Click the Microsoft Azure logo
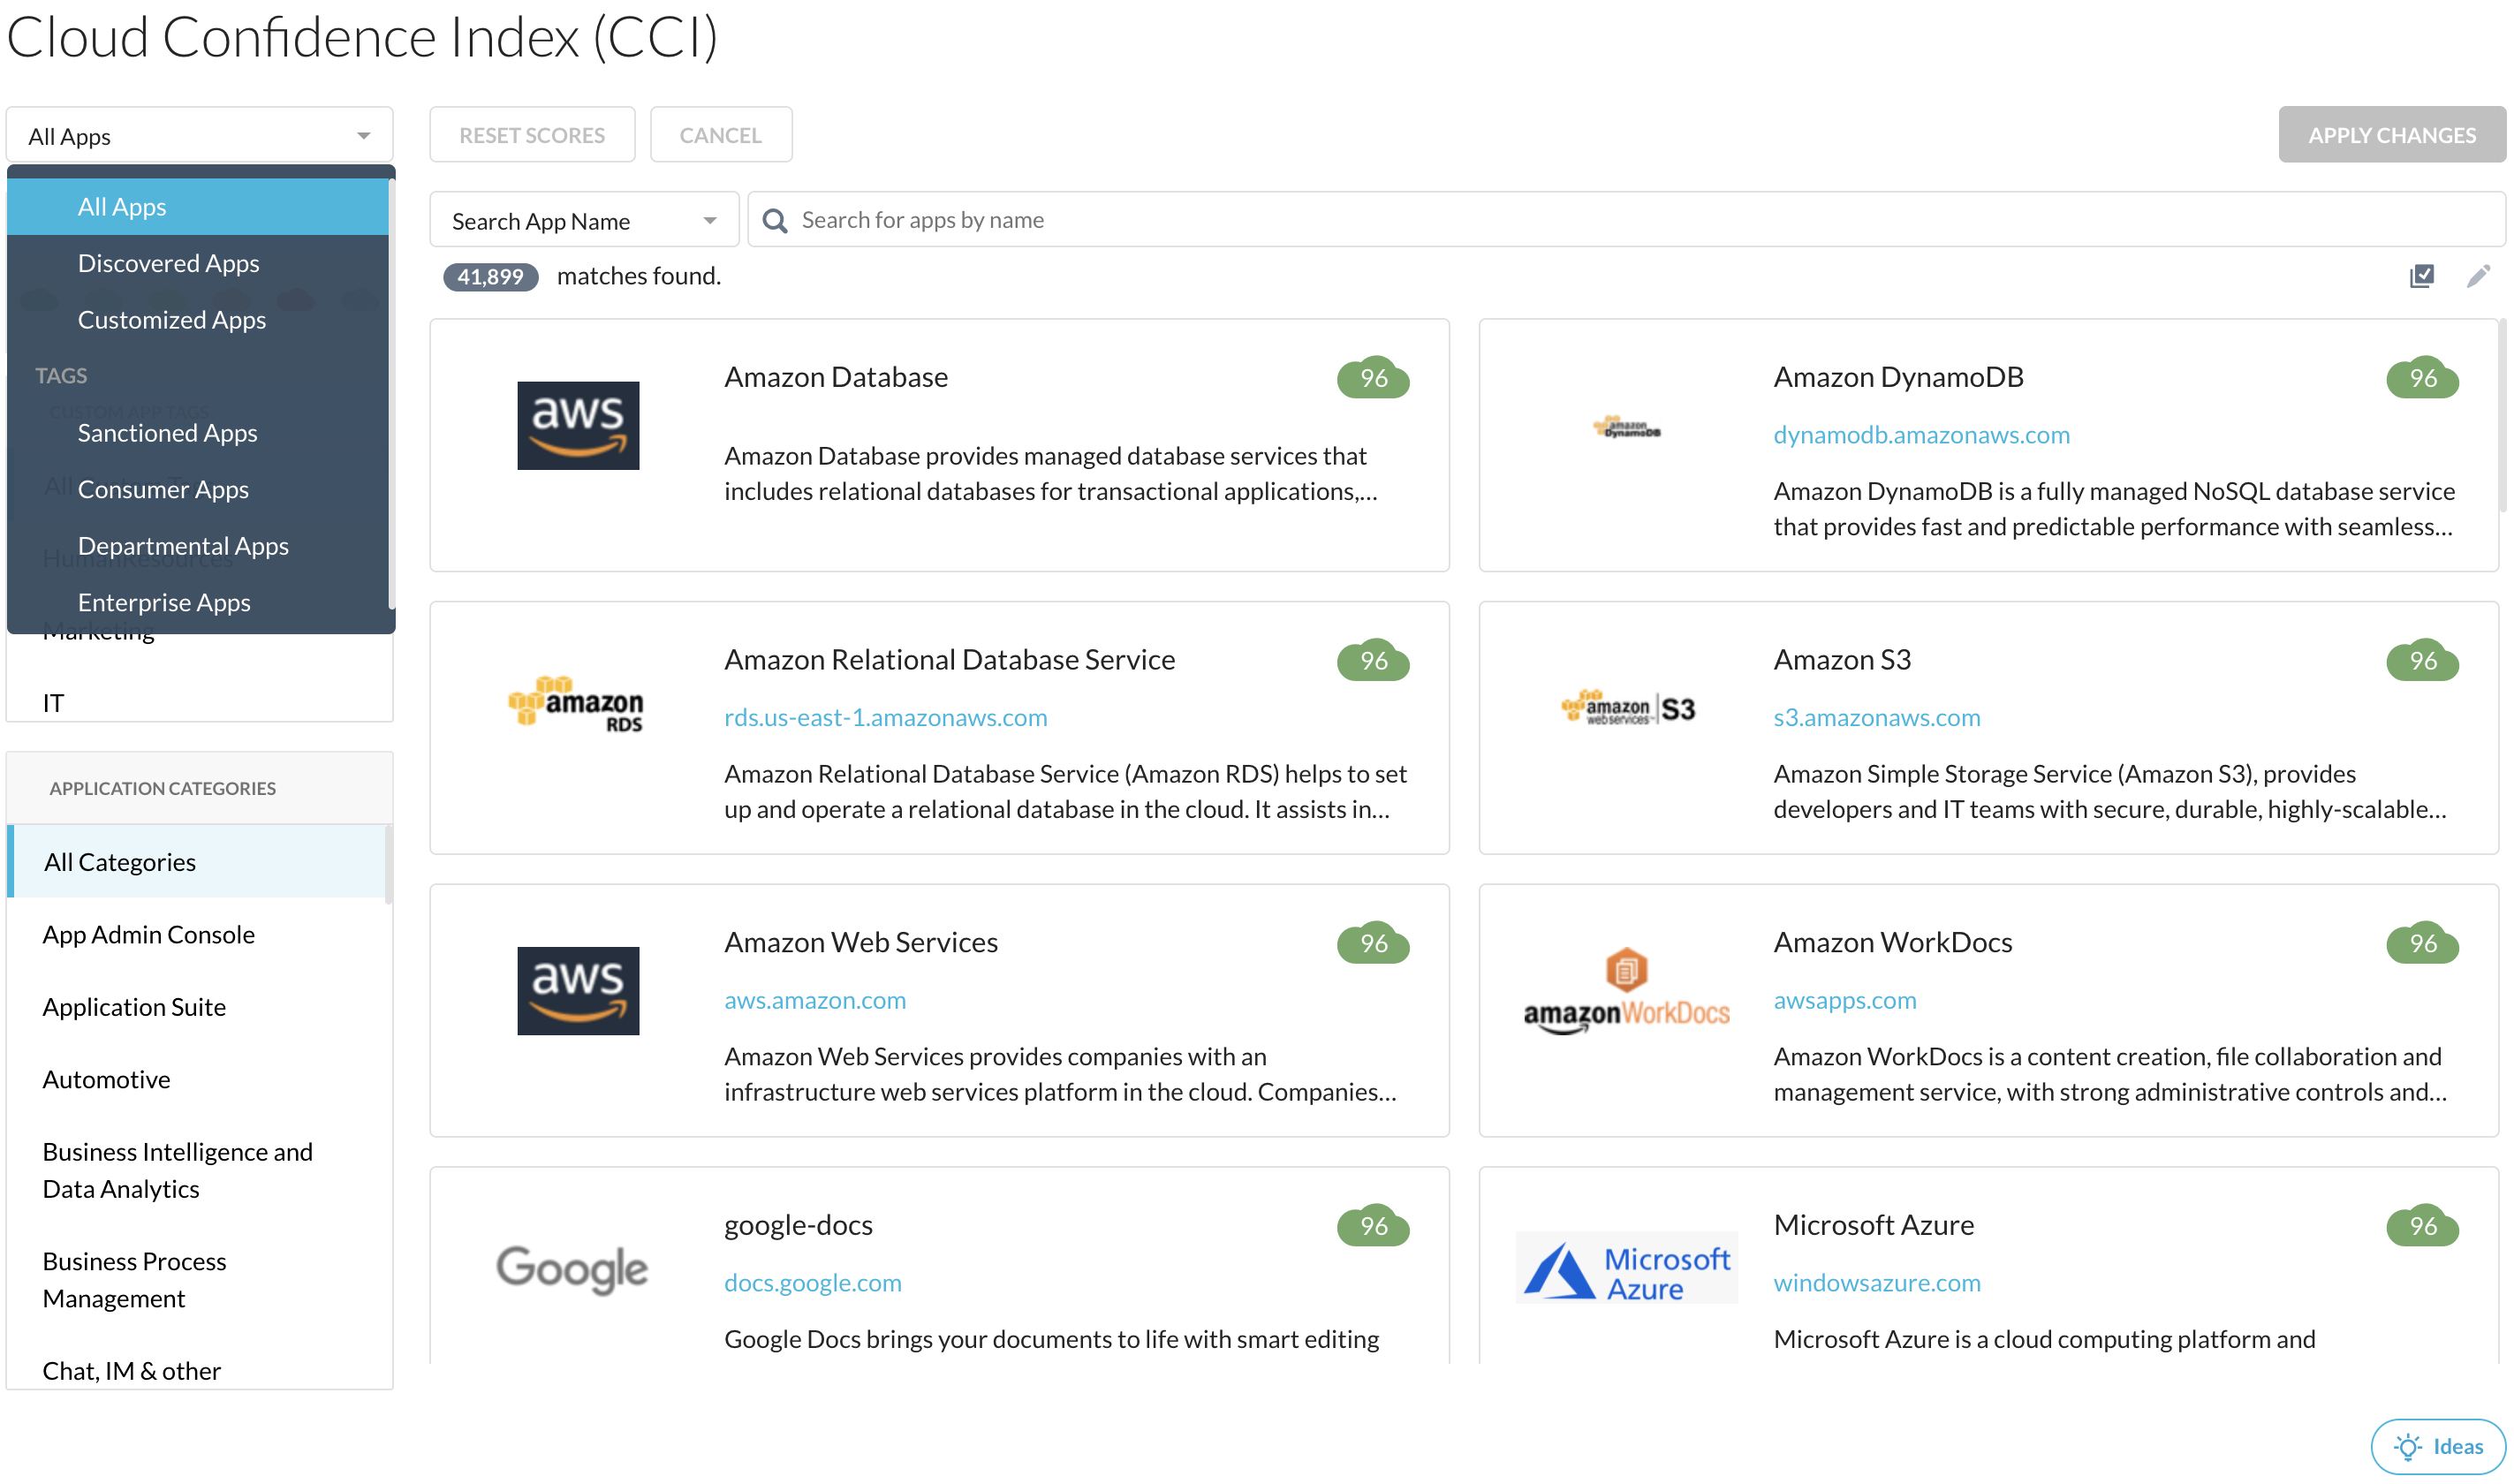 point(1626,1268)
